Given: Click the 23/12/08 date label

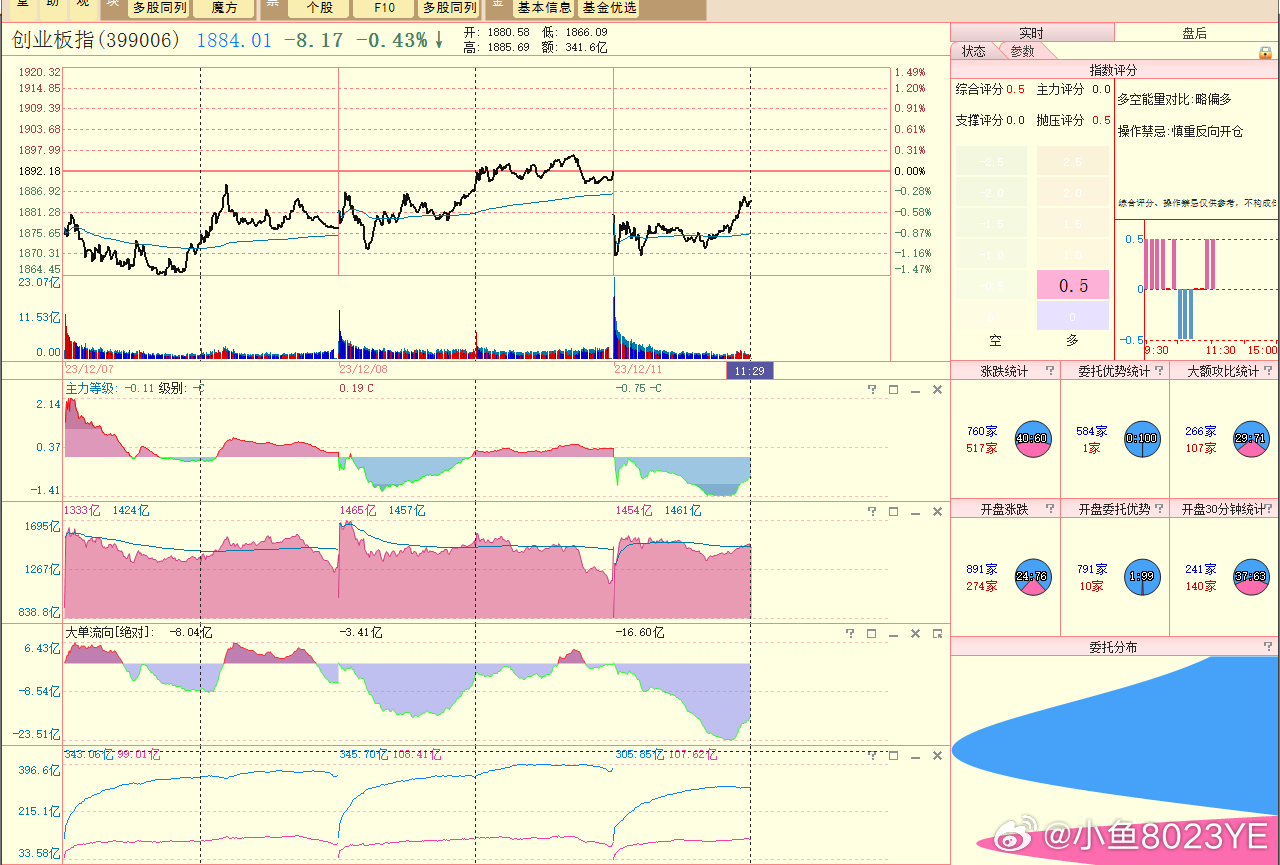Looking at the screenshot, I should point(363,369).
